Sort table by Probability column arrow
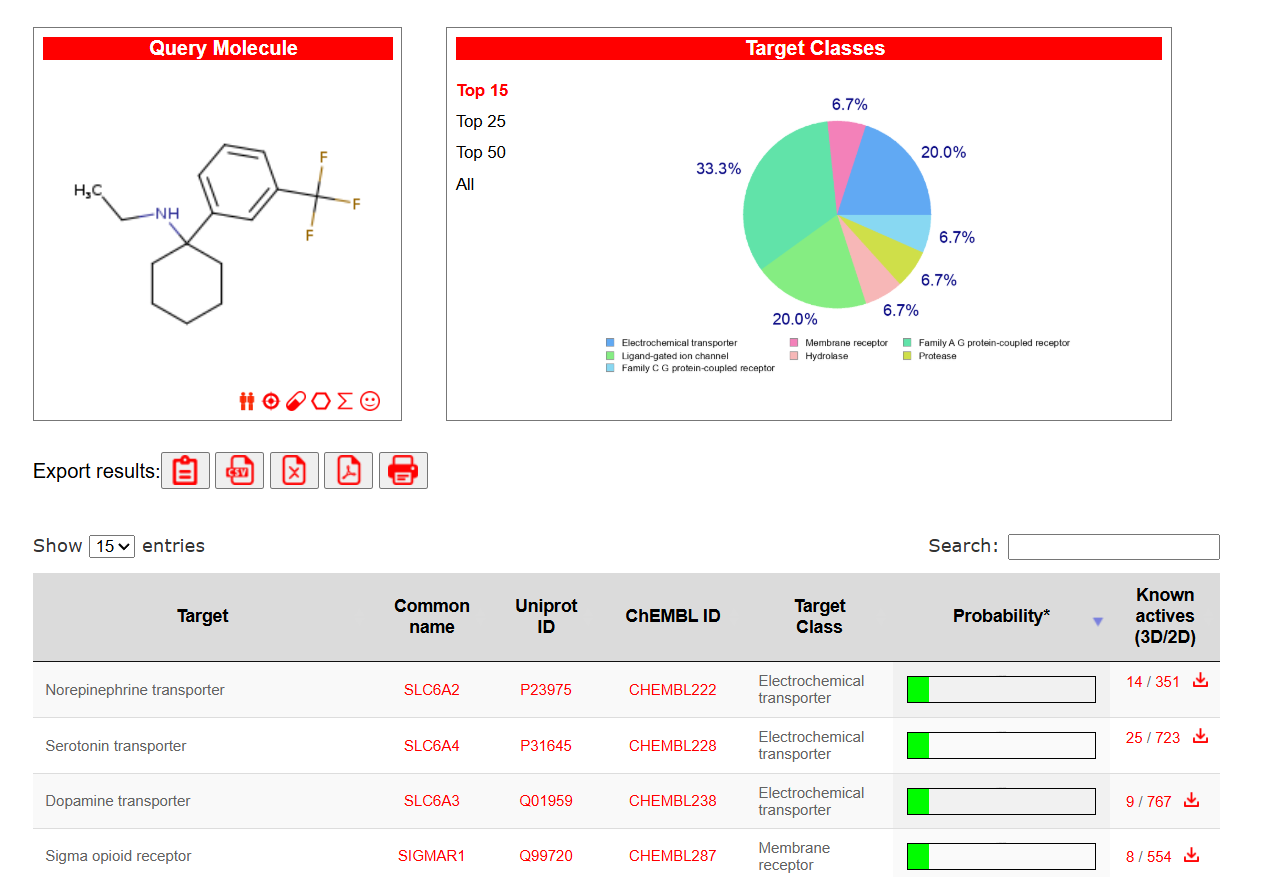Image resolution: width=1268 pixels, height=877 pixels. 1098,621
